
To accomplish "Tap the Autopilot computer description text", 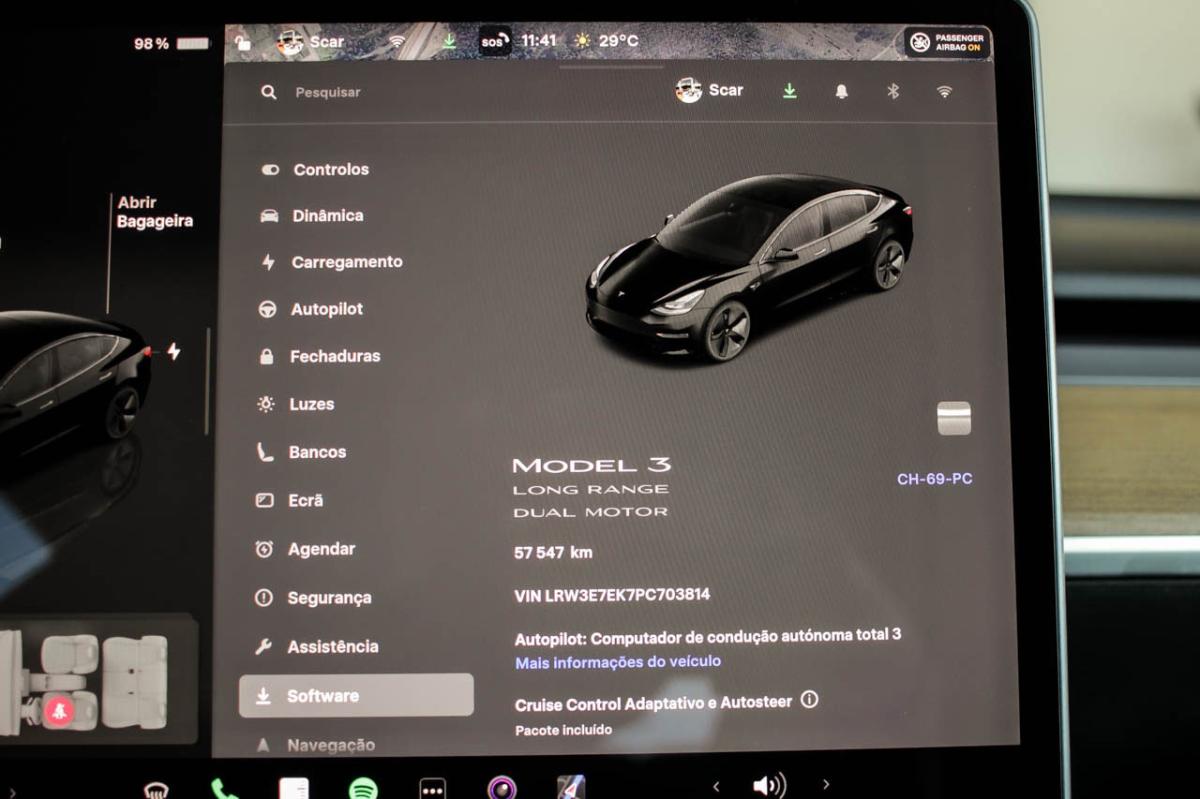I will tap(707, 636).
